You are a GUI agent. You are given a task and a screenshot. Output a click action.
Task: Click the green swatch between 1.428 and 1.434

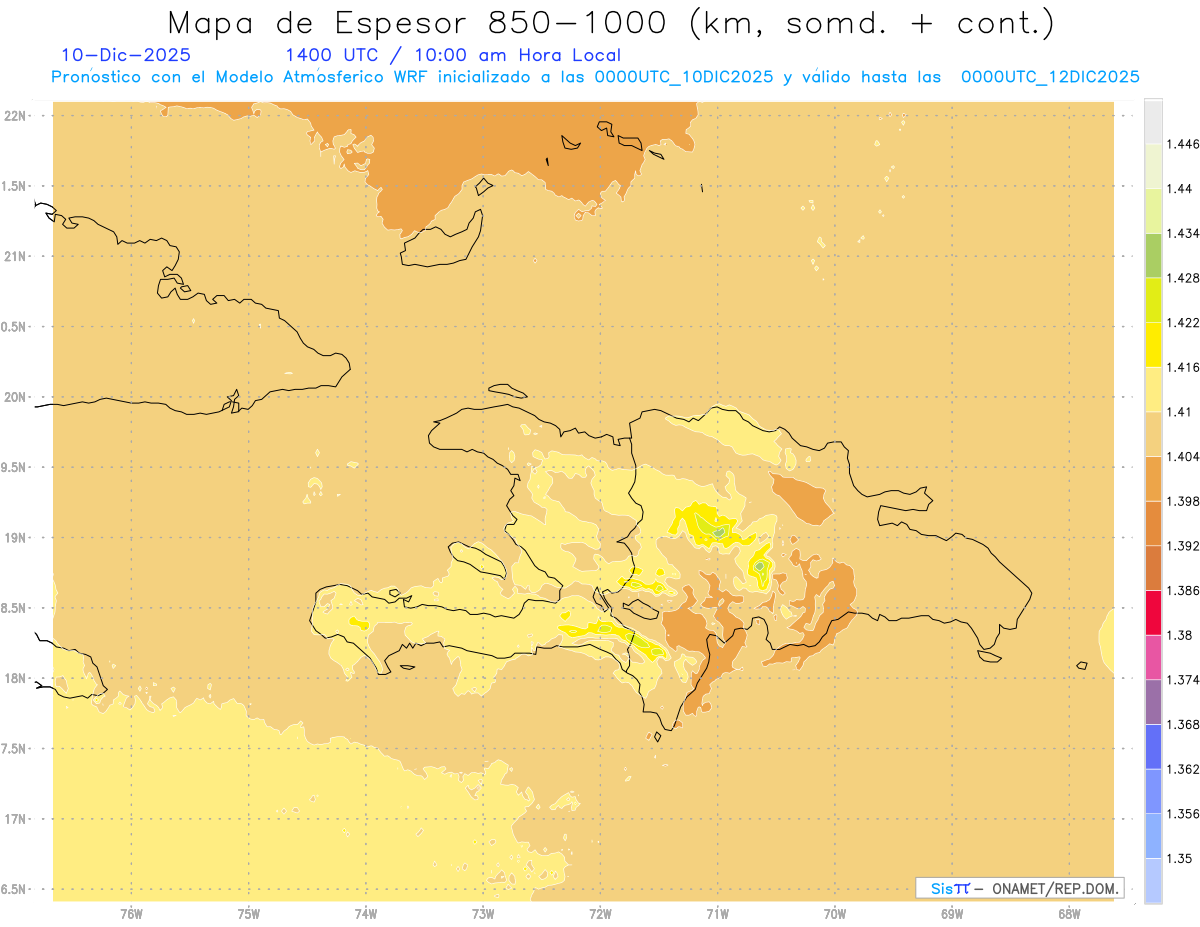tap(1153, 255)
